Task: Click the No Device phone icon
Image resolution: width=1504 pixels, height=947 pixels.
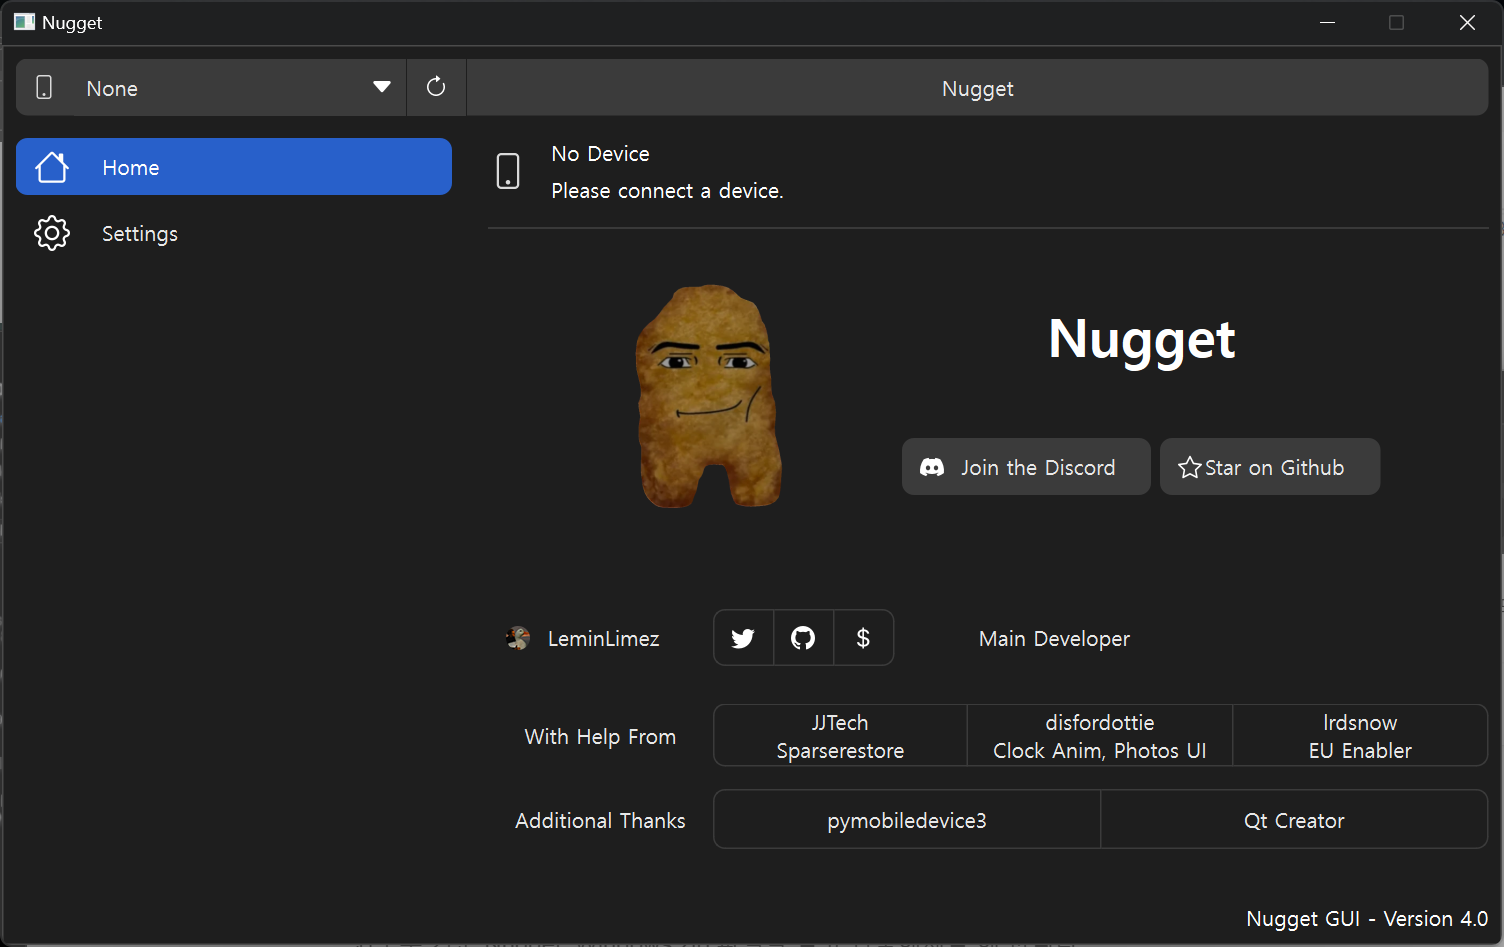Action: pos(508,171)
